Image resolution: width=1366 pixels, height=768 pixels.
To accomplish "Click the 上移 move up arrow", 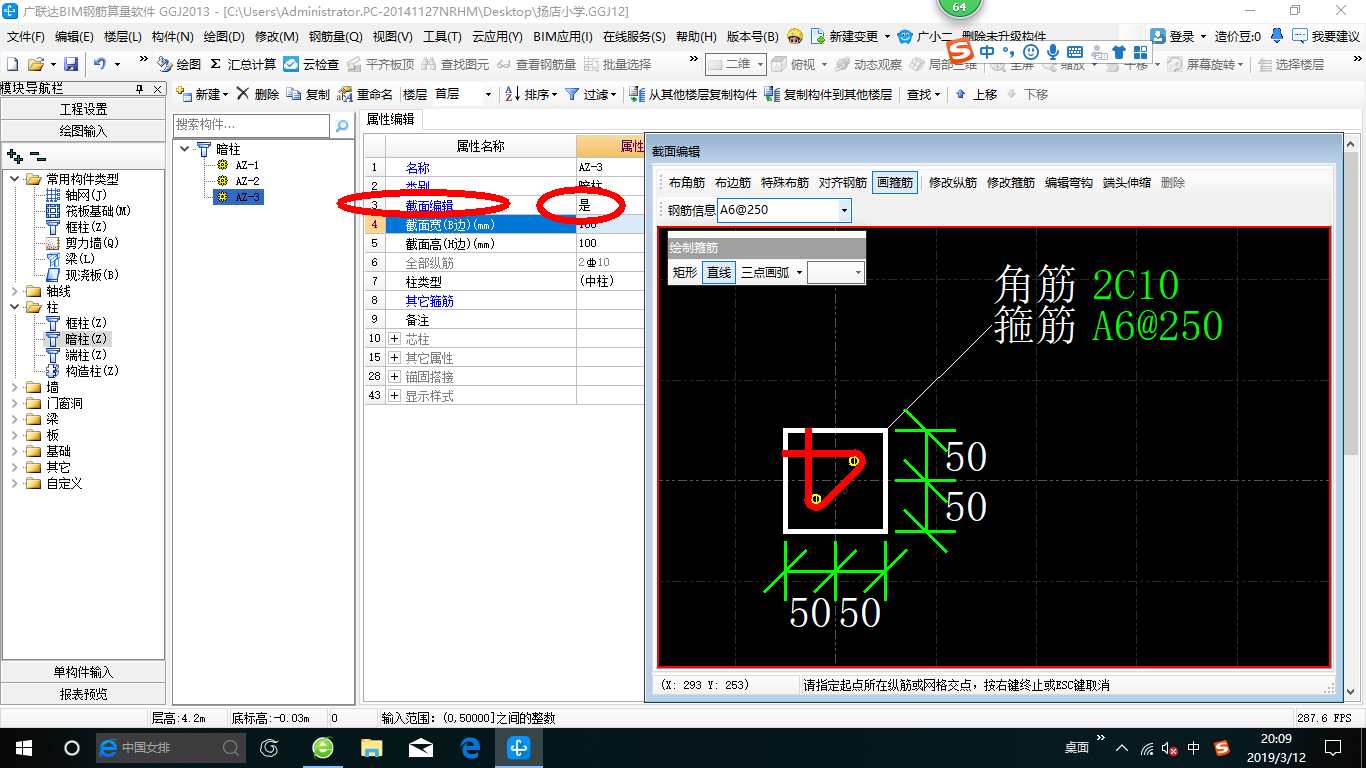I will (x=961, y=94).
